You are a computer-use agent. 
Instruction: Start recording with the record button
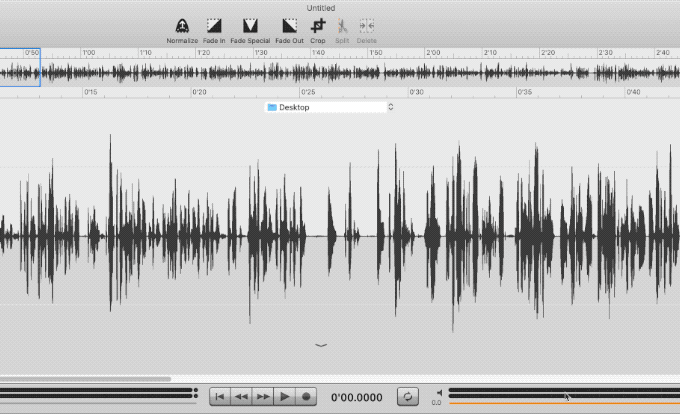pyautogui.click(x=306, y=397)
